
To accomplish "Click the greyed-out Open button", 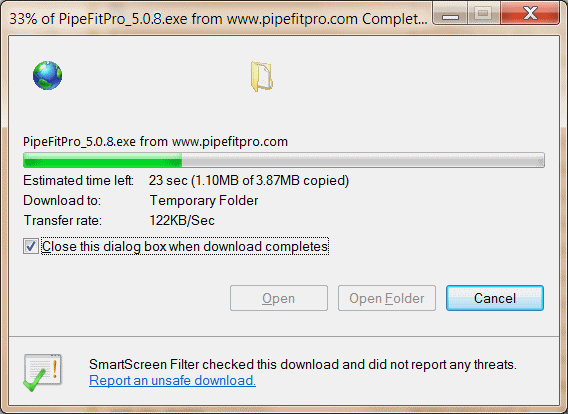I will [279, 298].
